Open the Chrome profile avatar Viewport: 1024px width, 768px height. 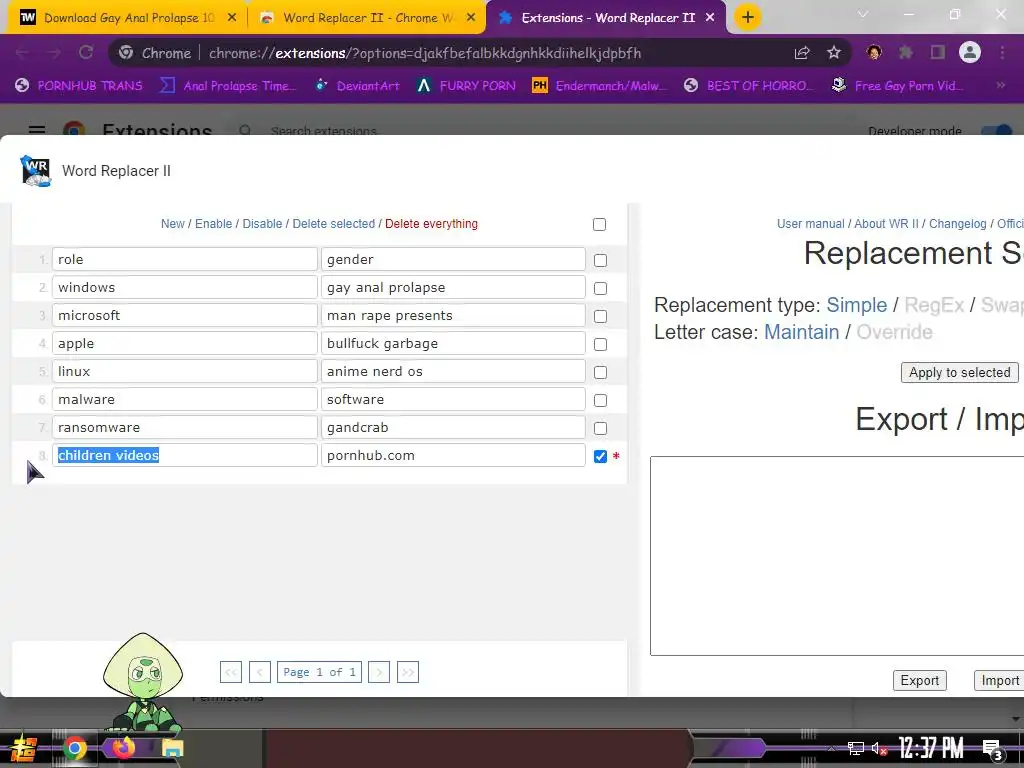pos(970,52)
